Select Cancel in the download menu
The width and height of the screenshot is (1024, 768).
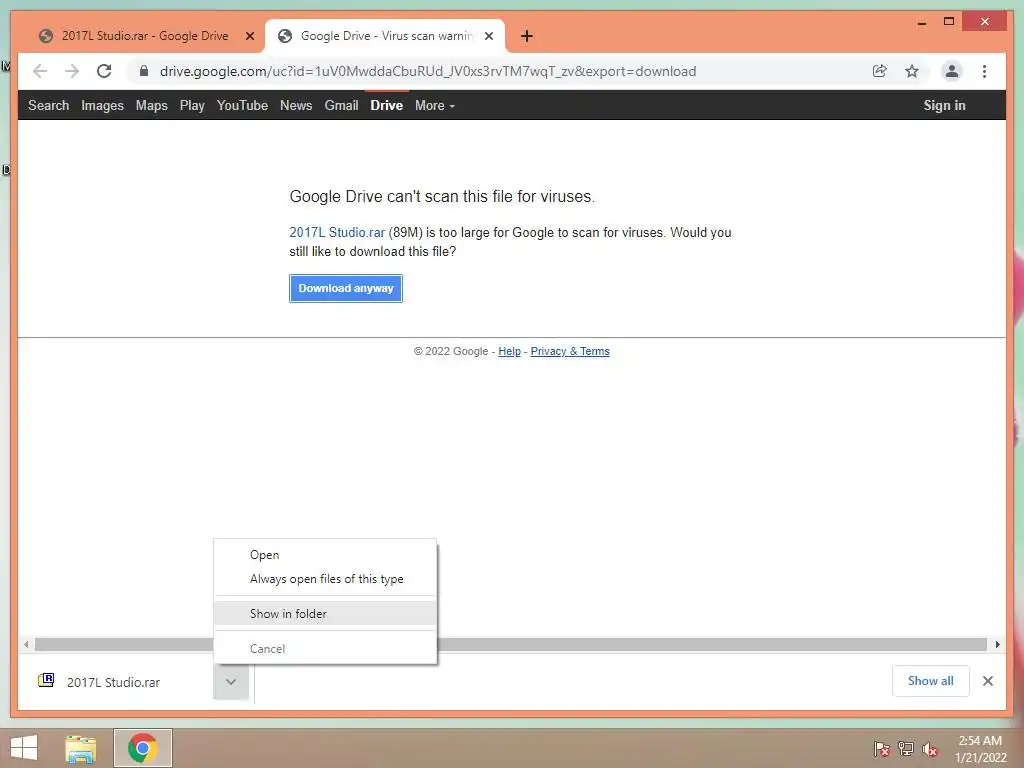pyautogui.click(x=325, y=648)
